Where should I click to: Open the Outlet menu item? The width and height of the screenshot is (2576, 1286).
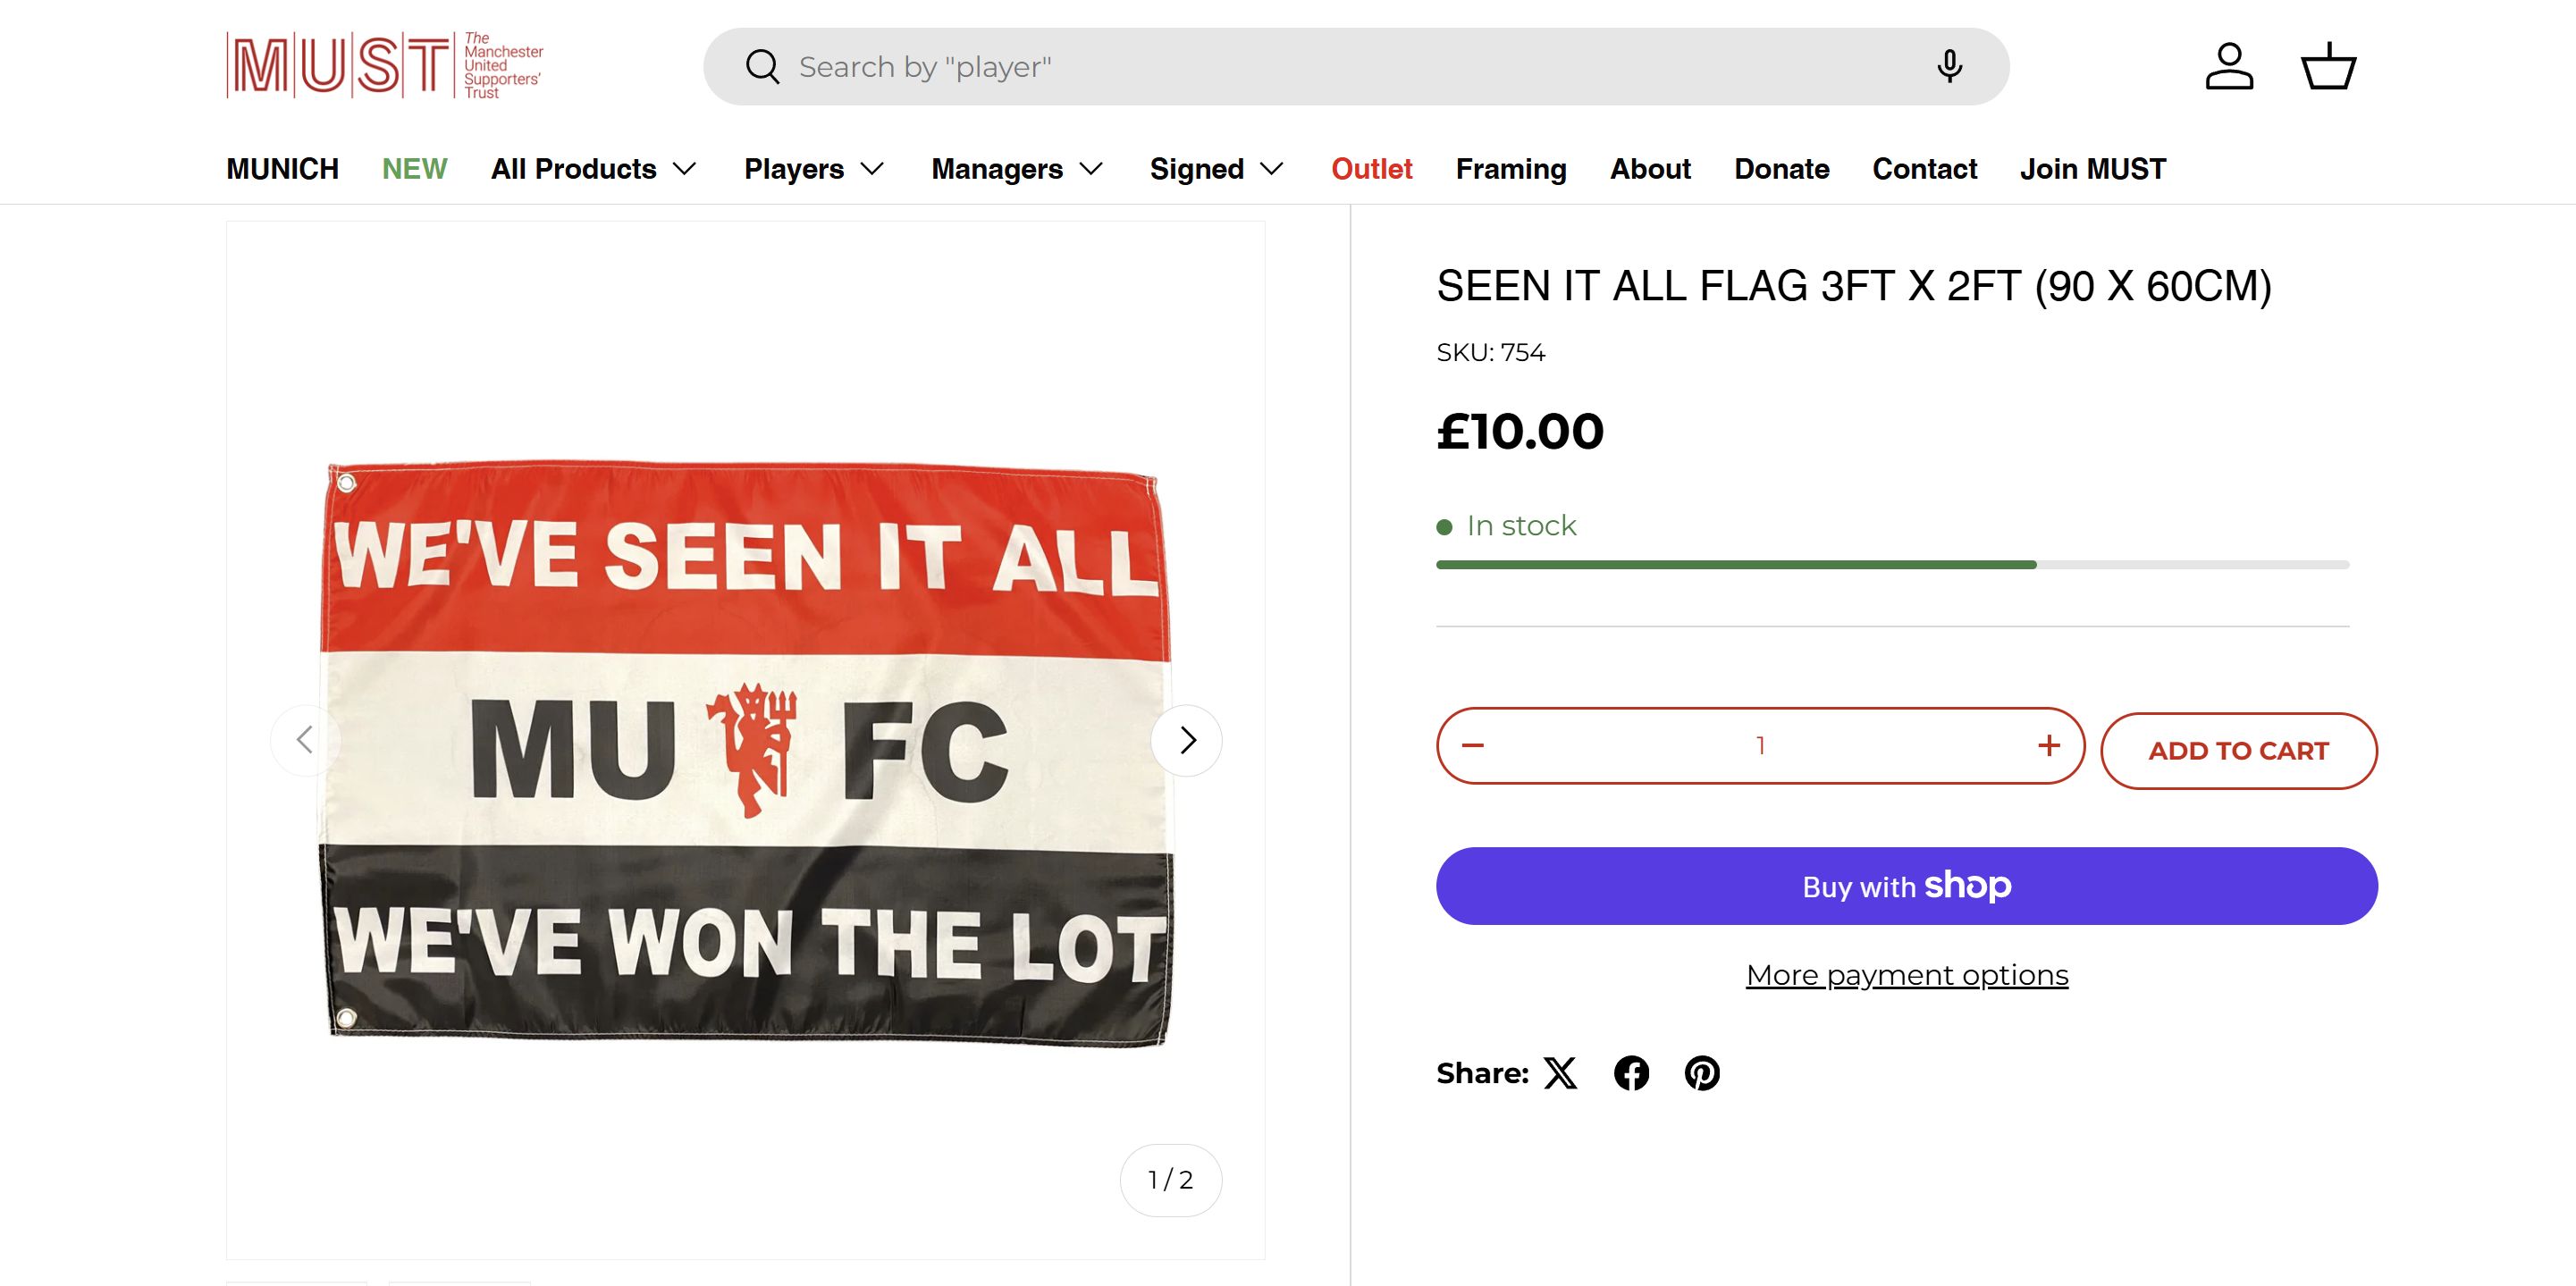point(1371,169)
